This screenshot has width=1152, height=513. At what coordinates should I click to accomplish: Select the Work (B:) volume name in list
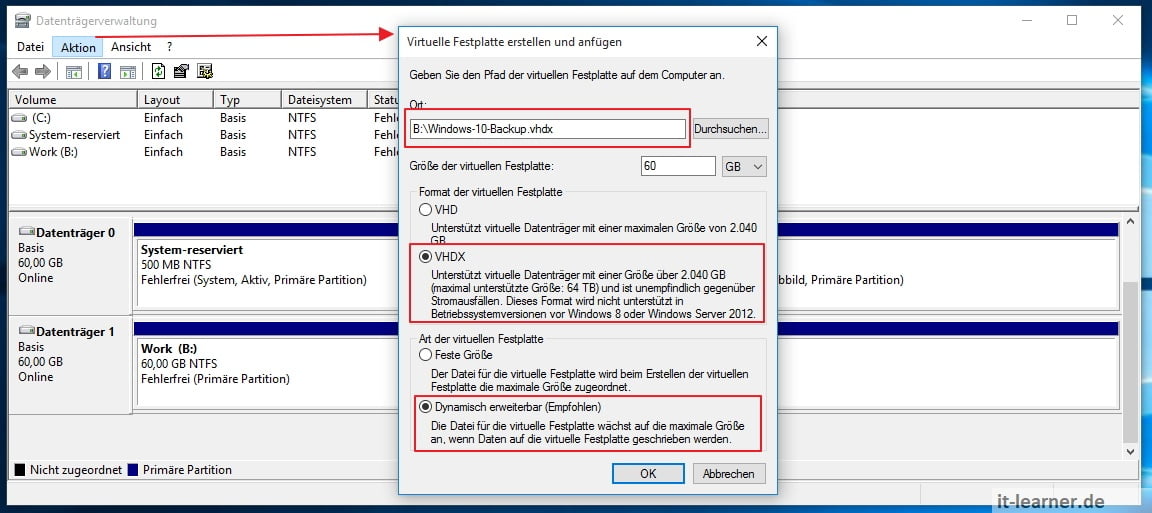point(54,152)
